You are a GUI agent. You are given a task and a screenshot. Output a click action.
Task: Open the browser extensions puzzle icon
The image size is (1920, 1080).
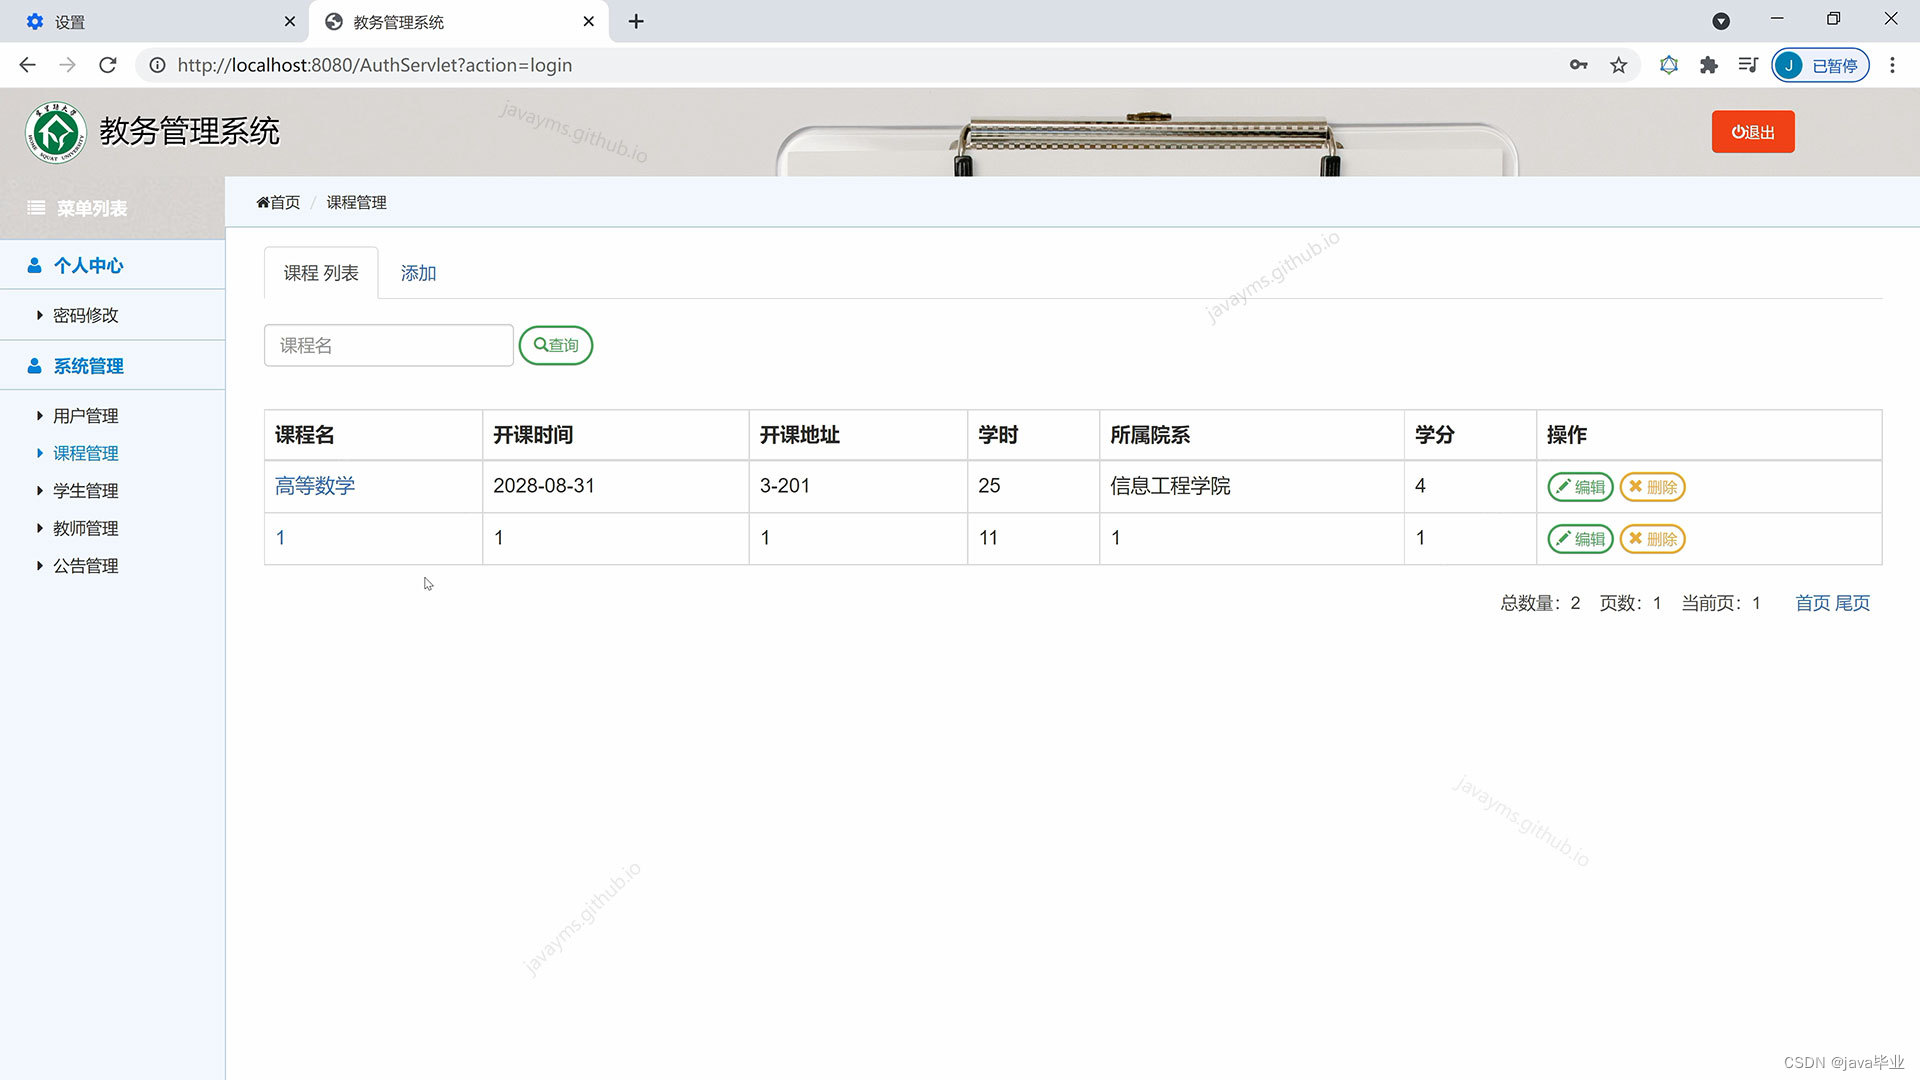click(x=1708, y=65)
